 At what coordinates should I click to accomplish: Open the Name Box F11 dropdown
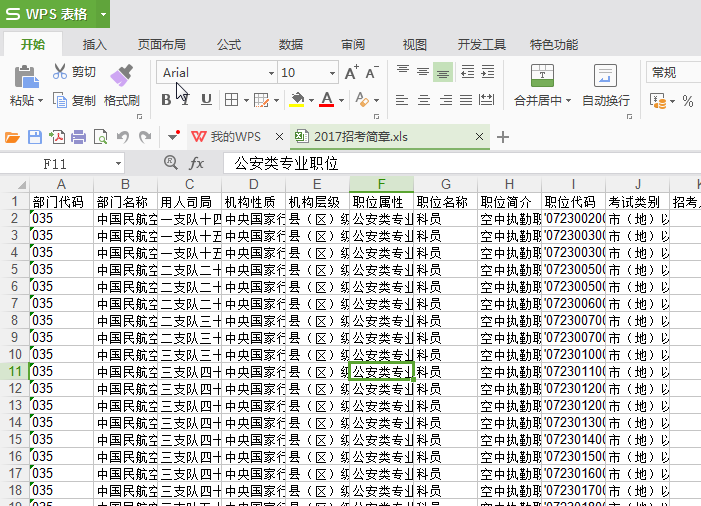118,164
